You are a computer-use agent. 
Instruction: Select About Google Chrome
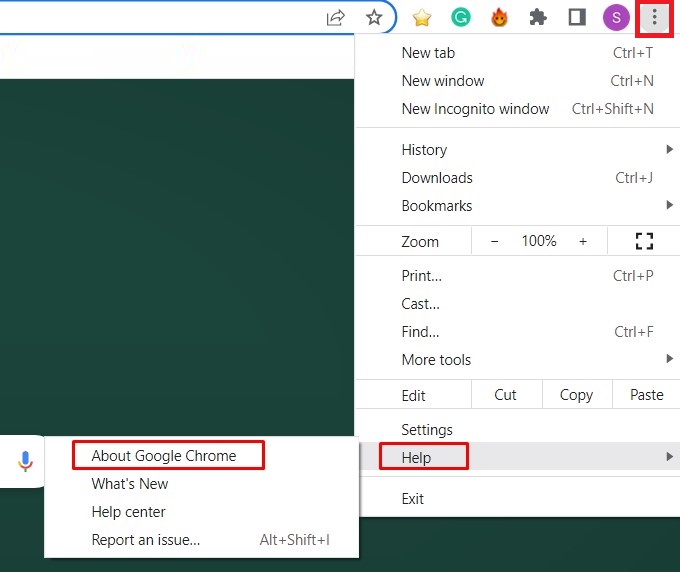pyautogui.click(x=202, y=456)
